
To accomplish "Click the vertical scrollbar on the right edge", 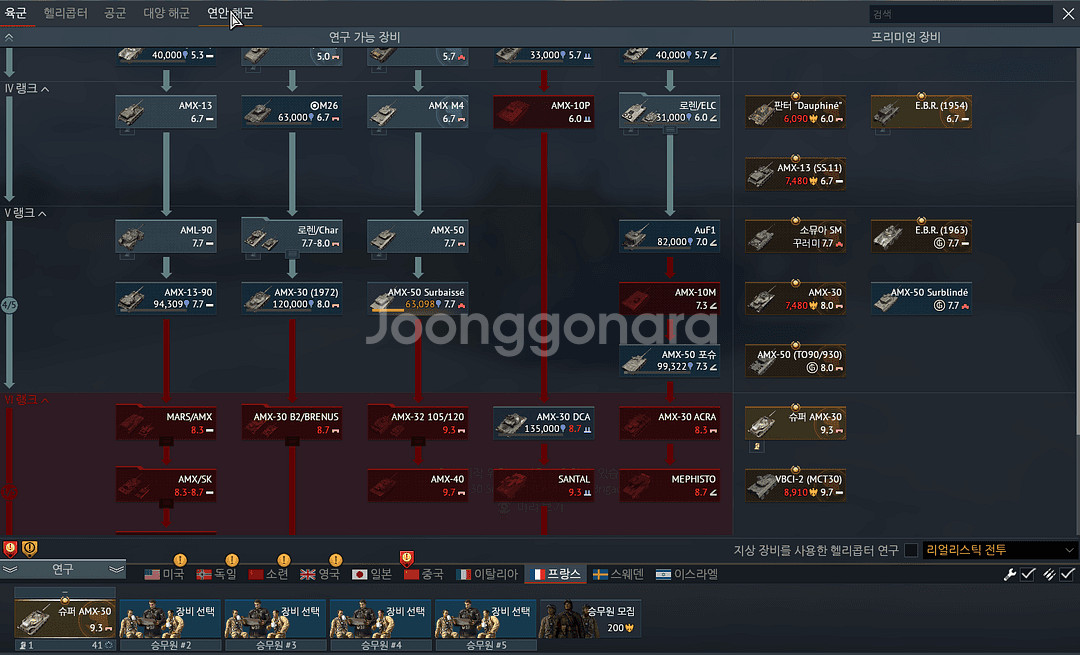I will 1077,327.
